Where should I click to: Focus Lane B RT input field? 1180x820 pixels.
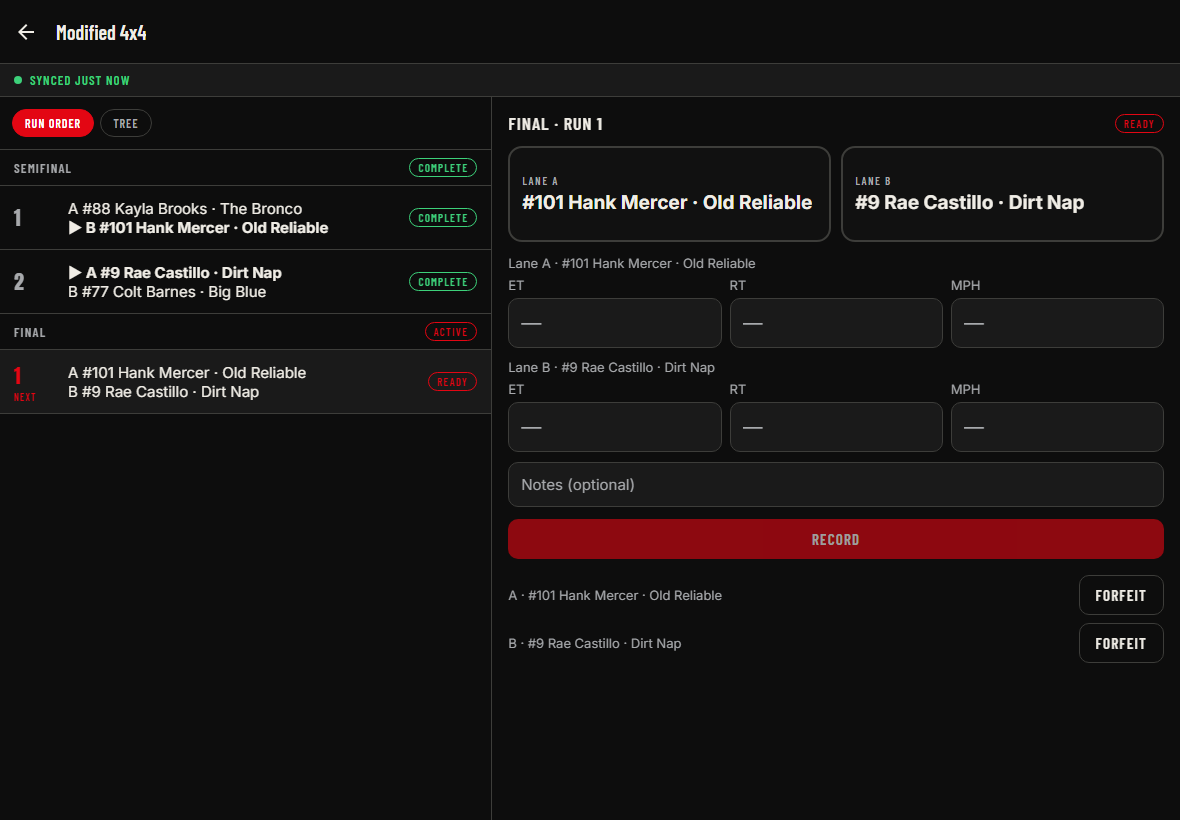click(x=836, y=427)
